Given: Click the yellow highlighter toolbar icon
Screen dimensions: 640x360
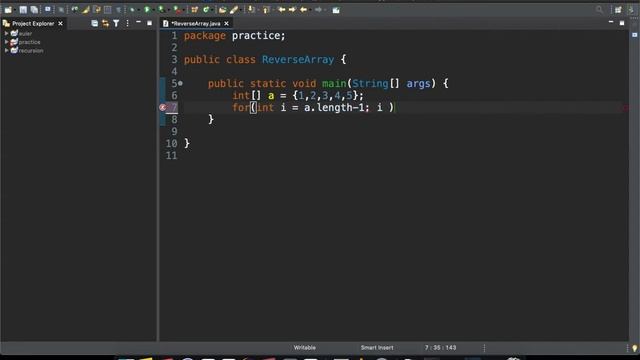Looking at the screenshot, I should pos(86,10).
